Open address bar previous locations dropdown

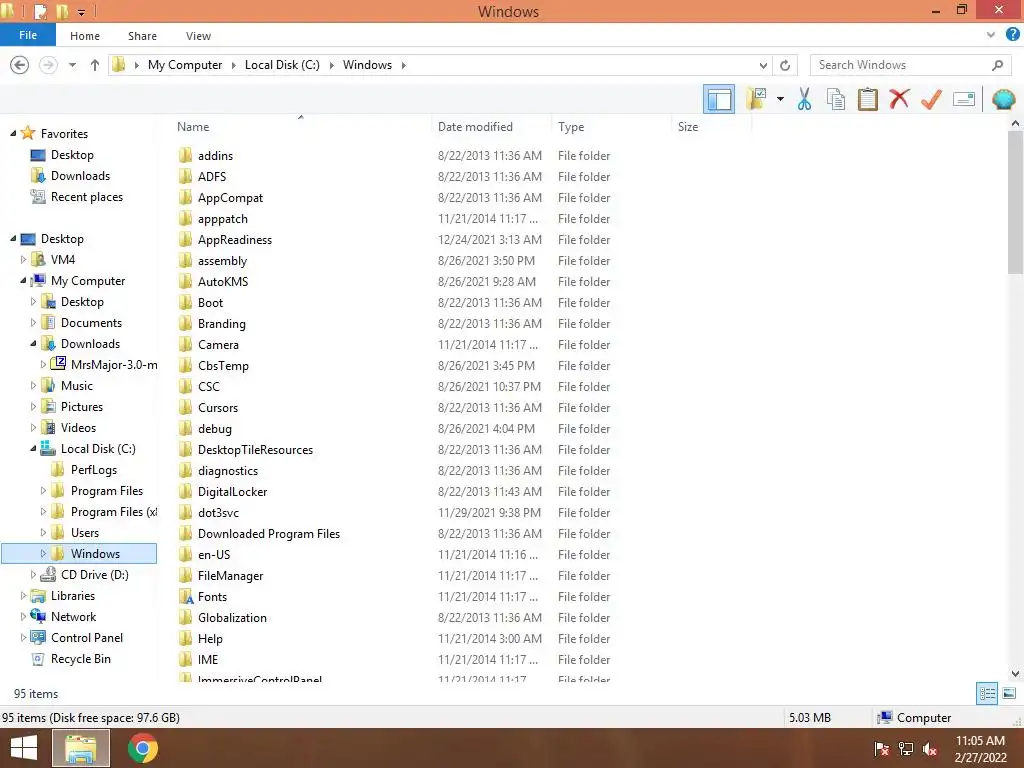click(x=763, y=65)
